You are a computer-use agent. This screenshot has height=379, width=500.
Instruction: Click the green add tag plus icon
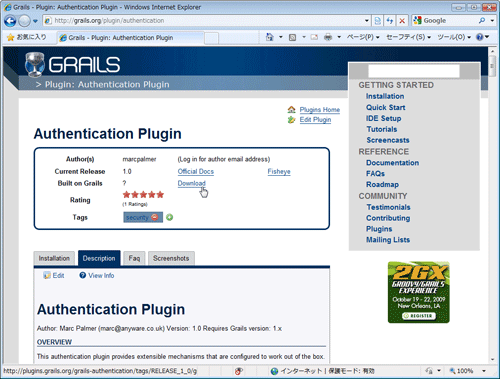click(x=169, y=217)
